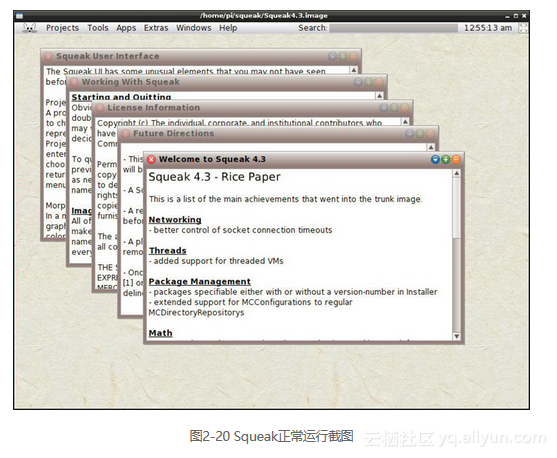The image size is (557, 458).
Task: Click the Package Management heading
Action: 200,282
